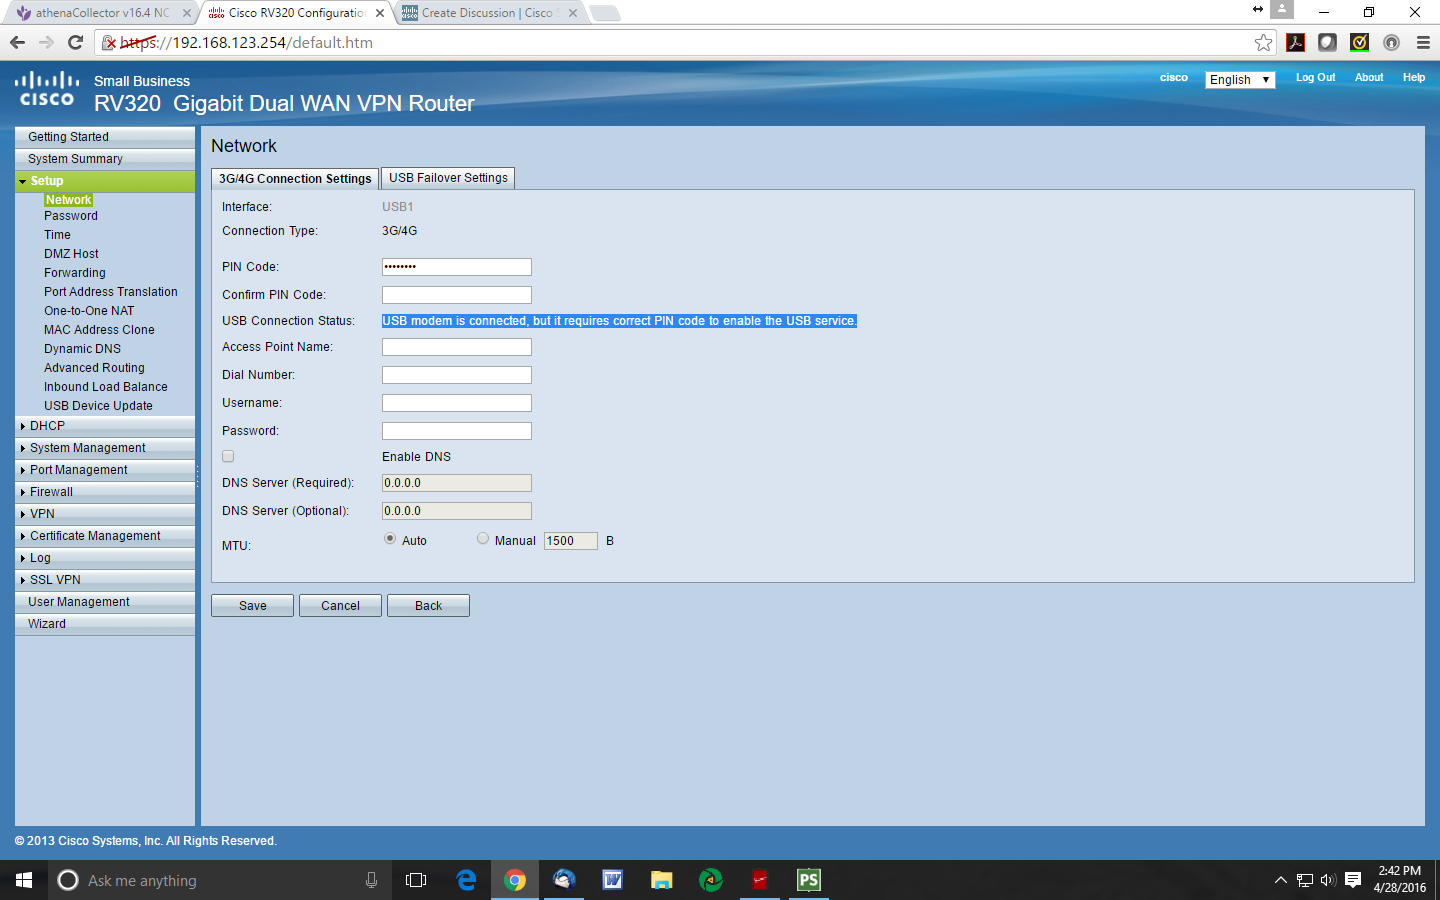Click the round gray keyhole extension icon

[x=1391, y=42]
